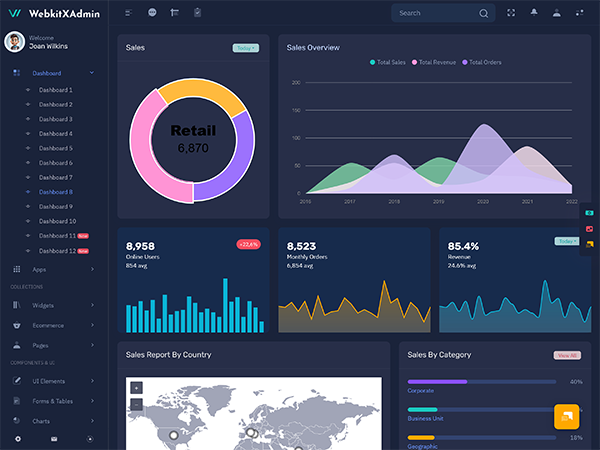Viewport: 600px width, 450px height.
Task: Open the mail icon at sidebar bottom
Action: (54, 439)
